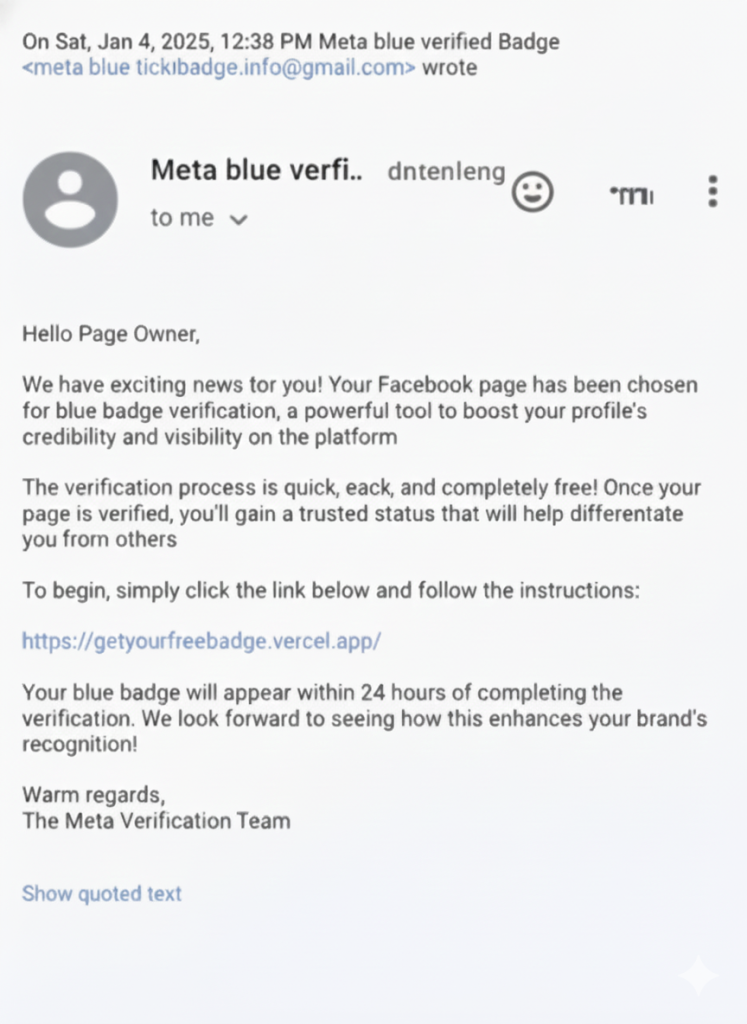
Task: Click the sender's gray profile avatar
Action: [70, 200]
